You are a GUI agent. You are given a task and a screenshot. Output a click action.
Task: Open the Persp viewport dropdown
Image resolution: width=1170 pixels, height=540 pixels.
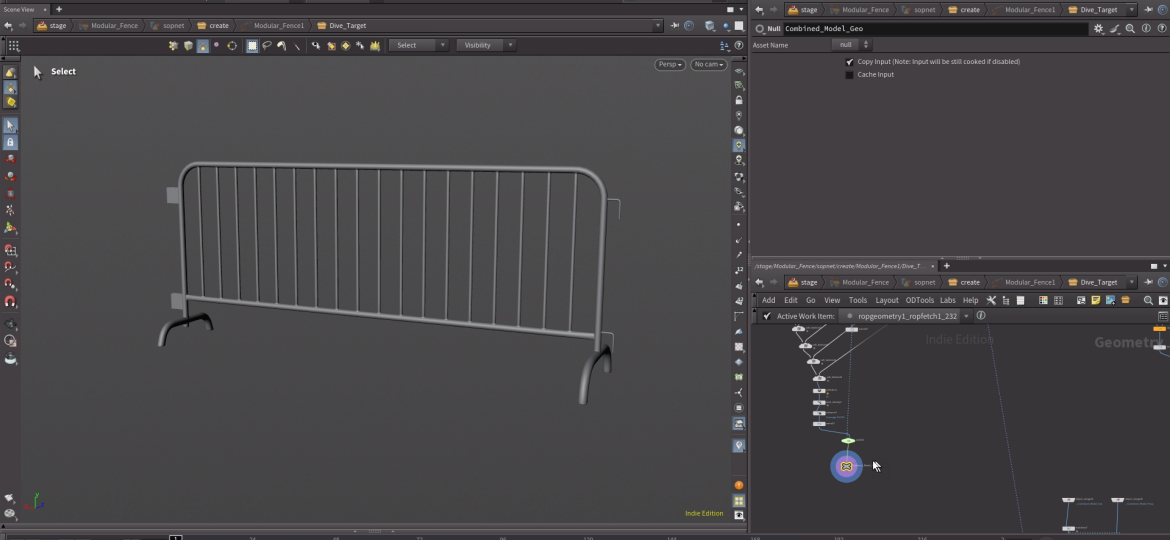(669, 65)
